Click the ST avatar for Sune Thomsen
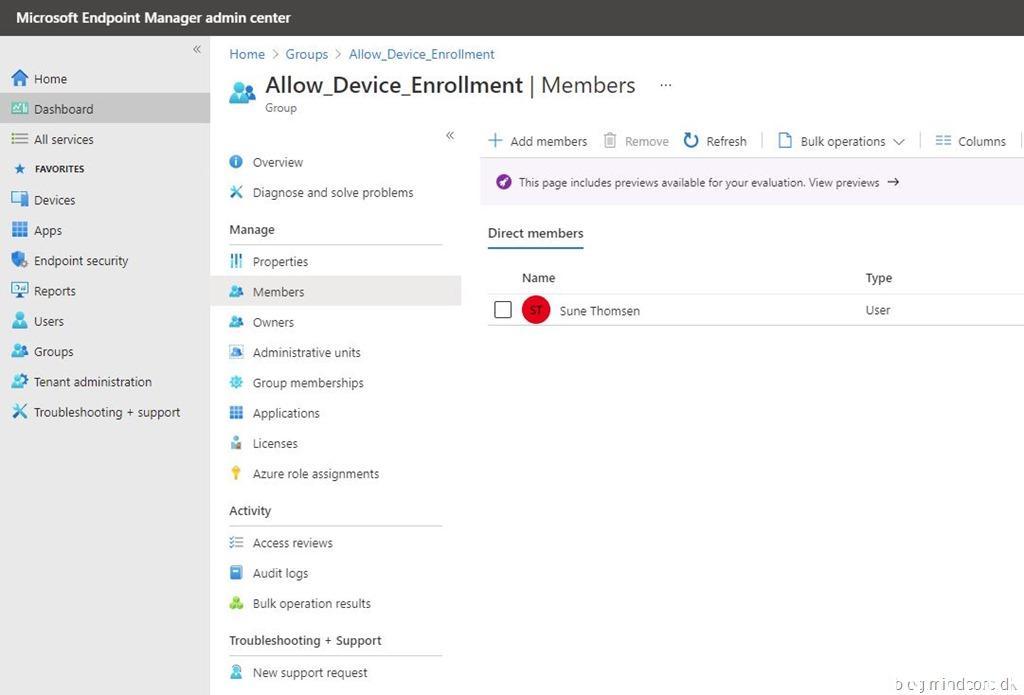This screenshot has width=1024, height=695. click(536, 310)
